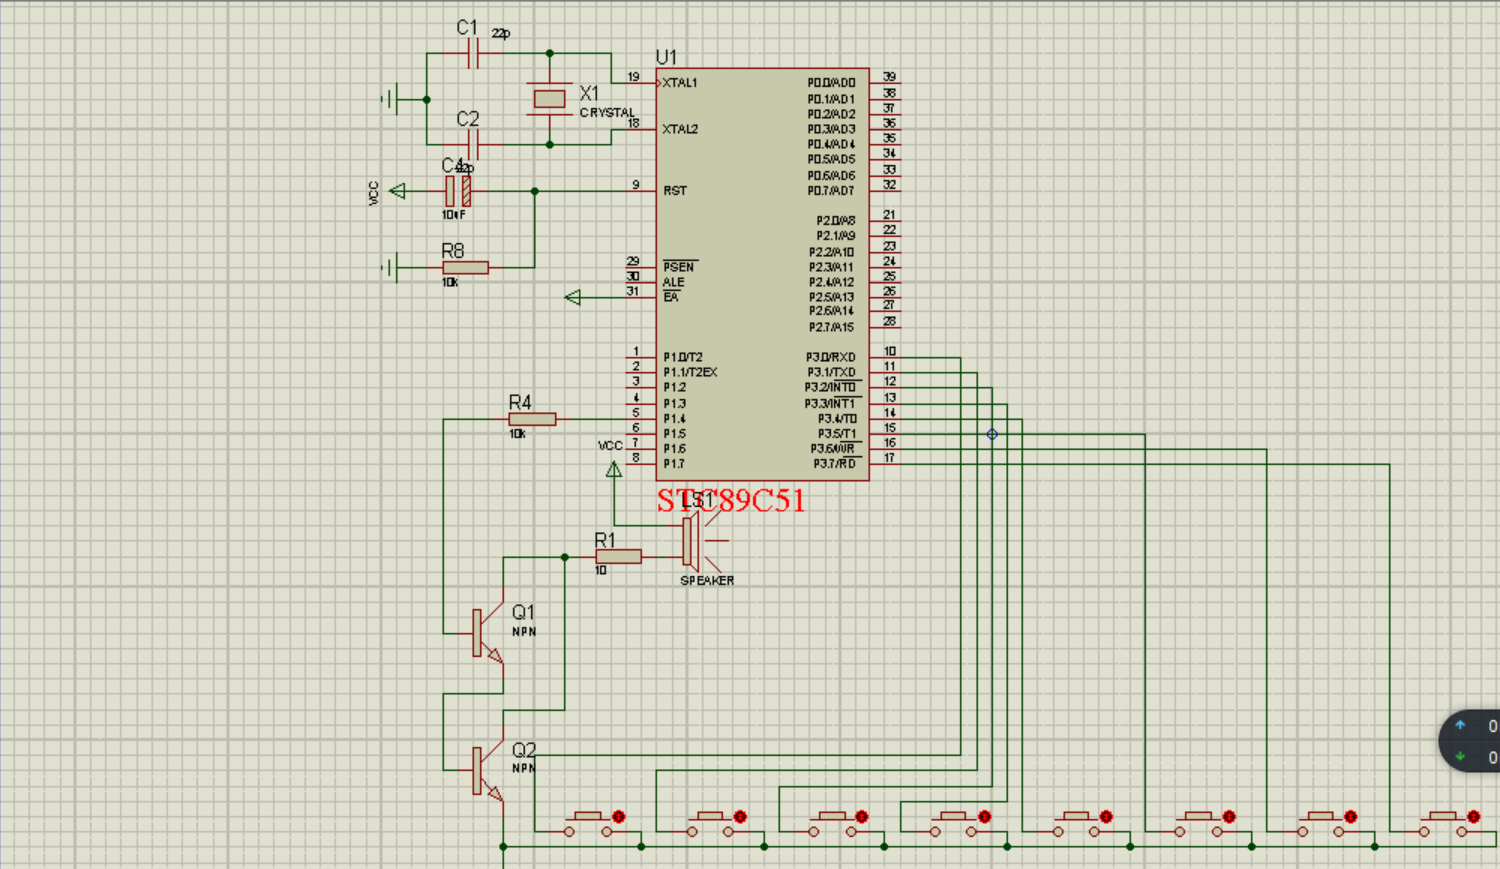Image resolution: width=1500 pixels, height=869 pixels.
Task: Click the VCC power terminal near RST
Action: (x=398, y=191)
